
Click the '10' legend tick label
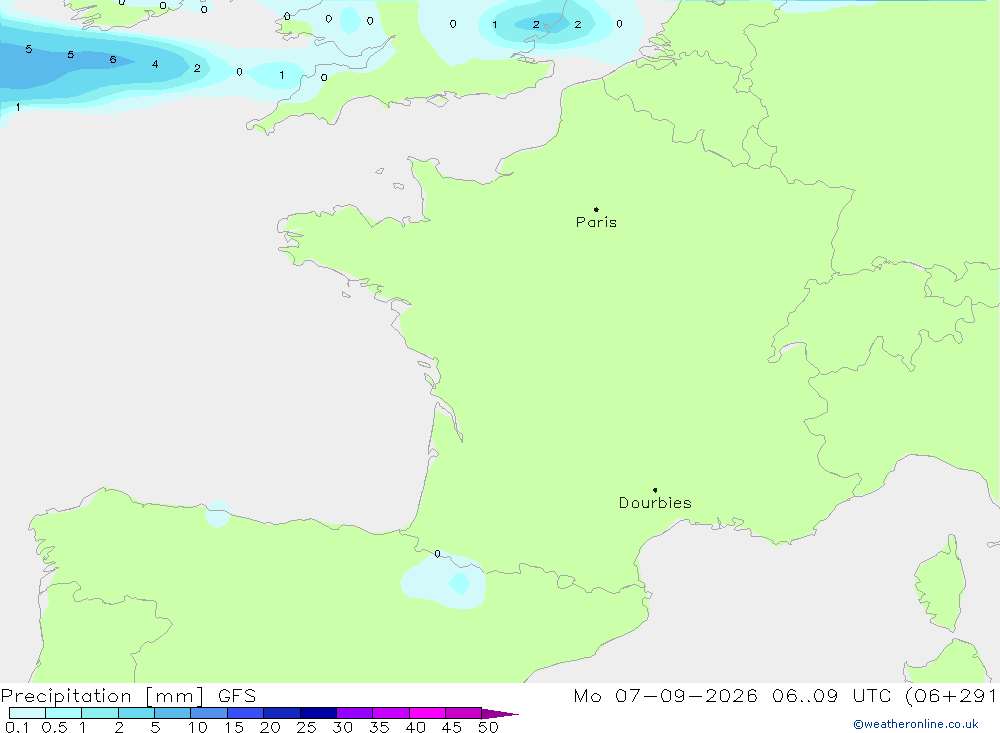[198, 727]
